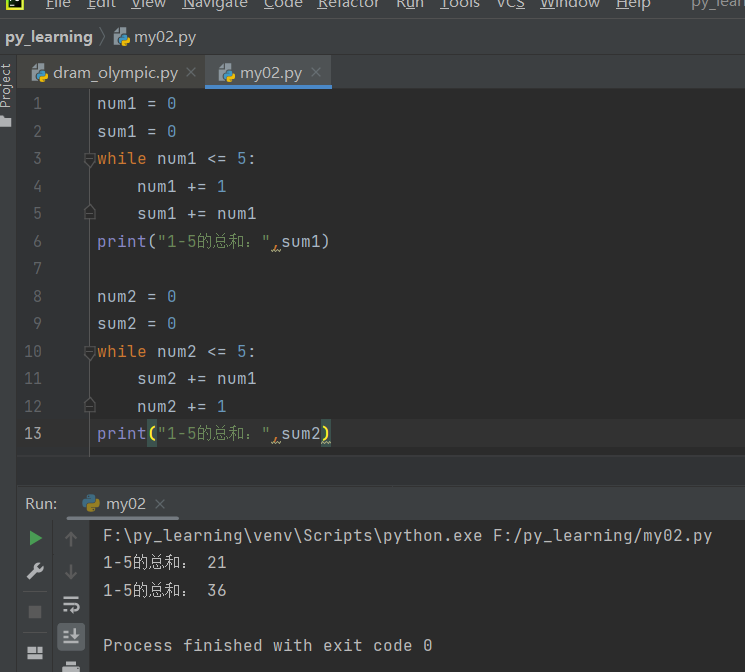This screenshot has height=672, width=745.
Task: Click fold end marker at line 5
Action: [89, 213]
